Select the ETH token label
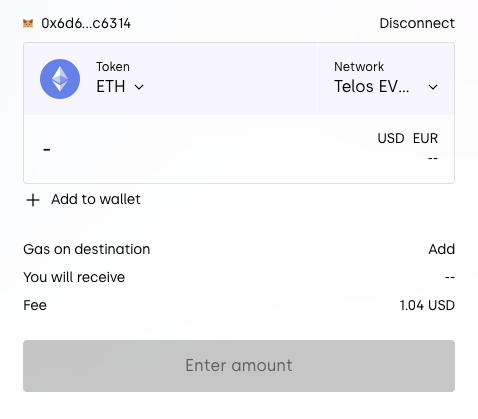Screen dimensions: 478x419 (x=111, y=87)
